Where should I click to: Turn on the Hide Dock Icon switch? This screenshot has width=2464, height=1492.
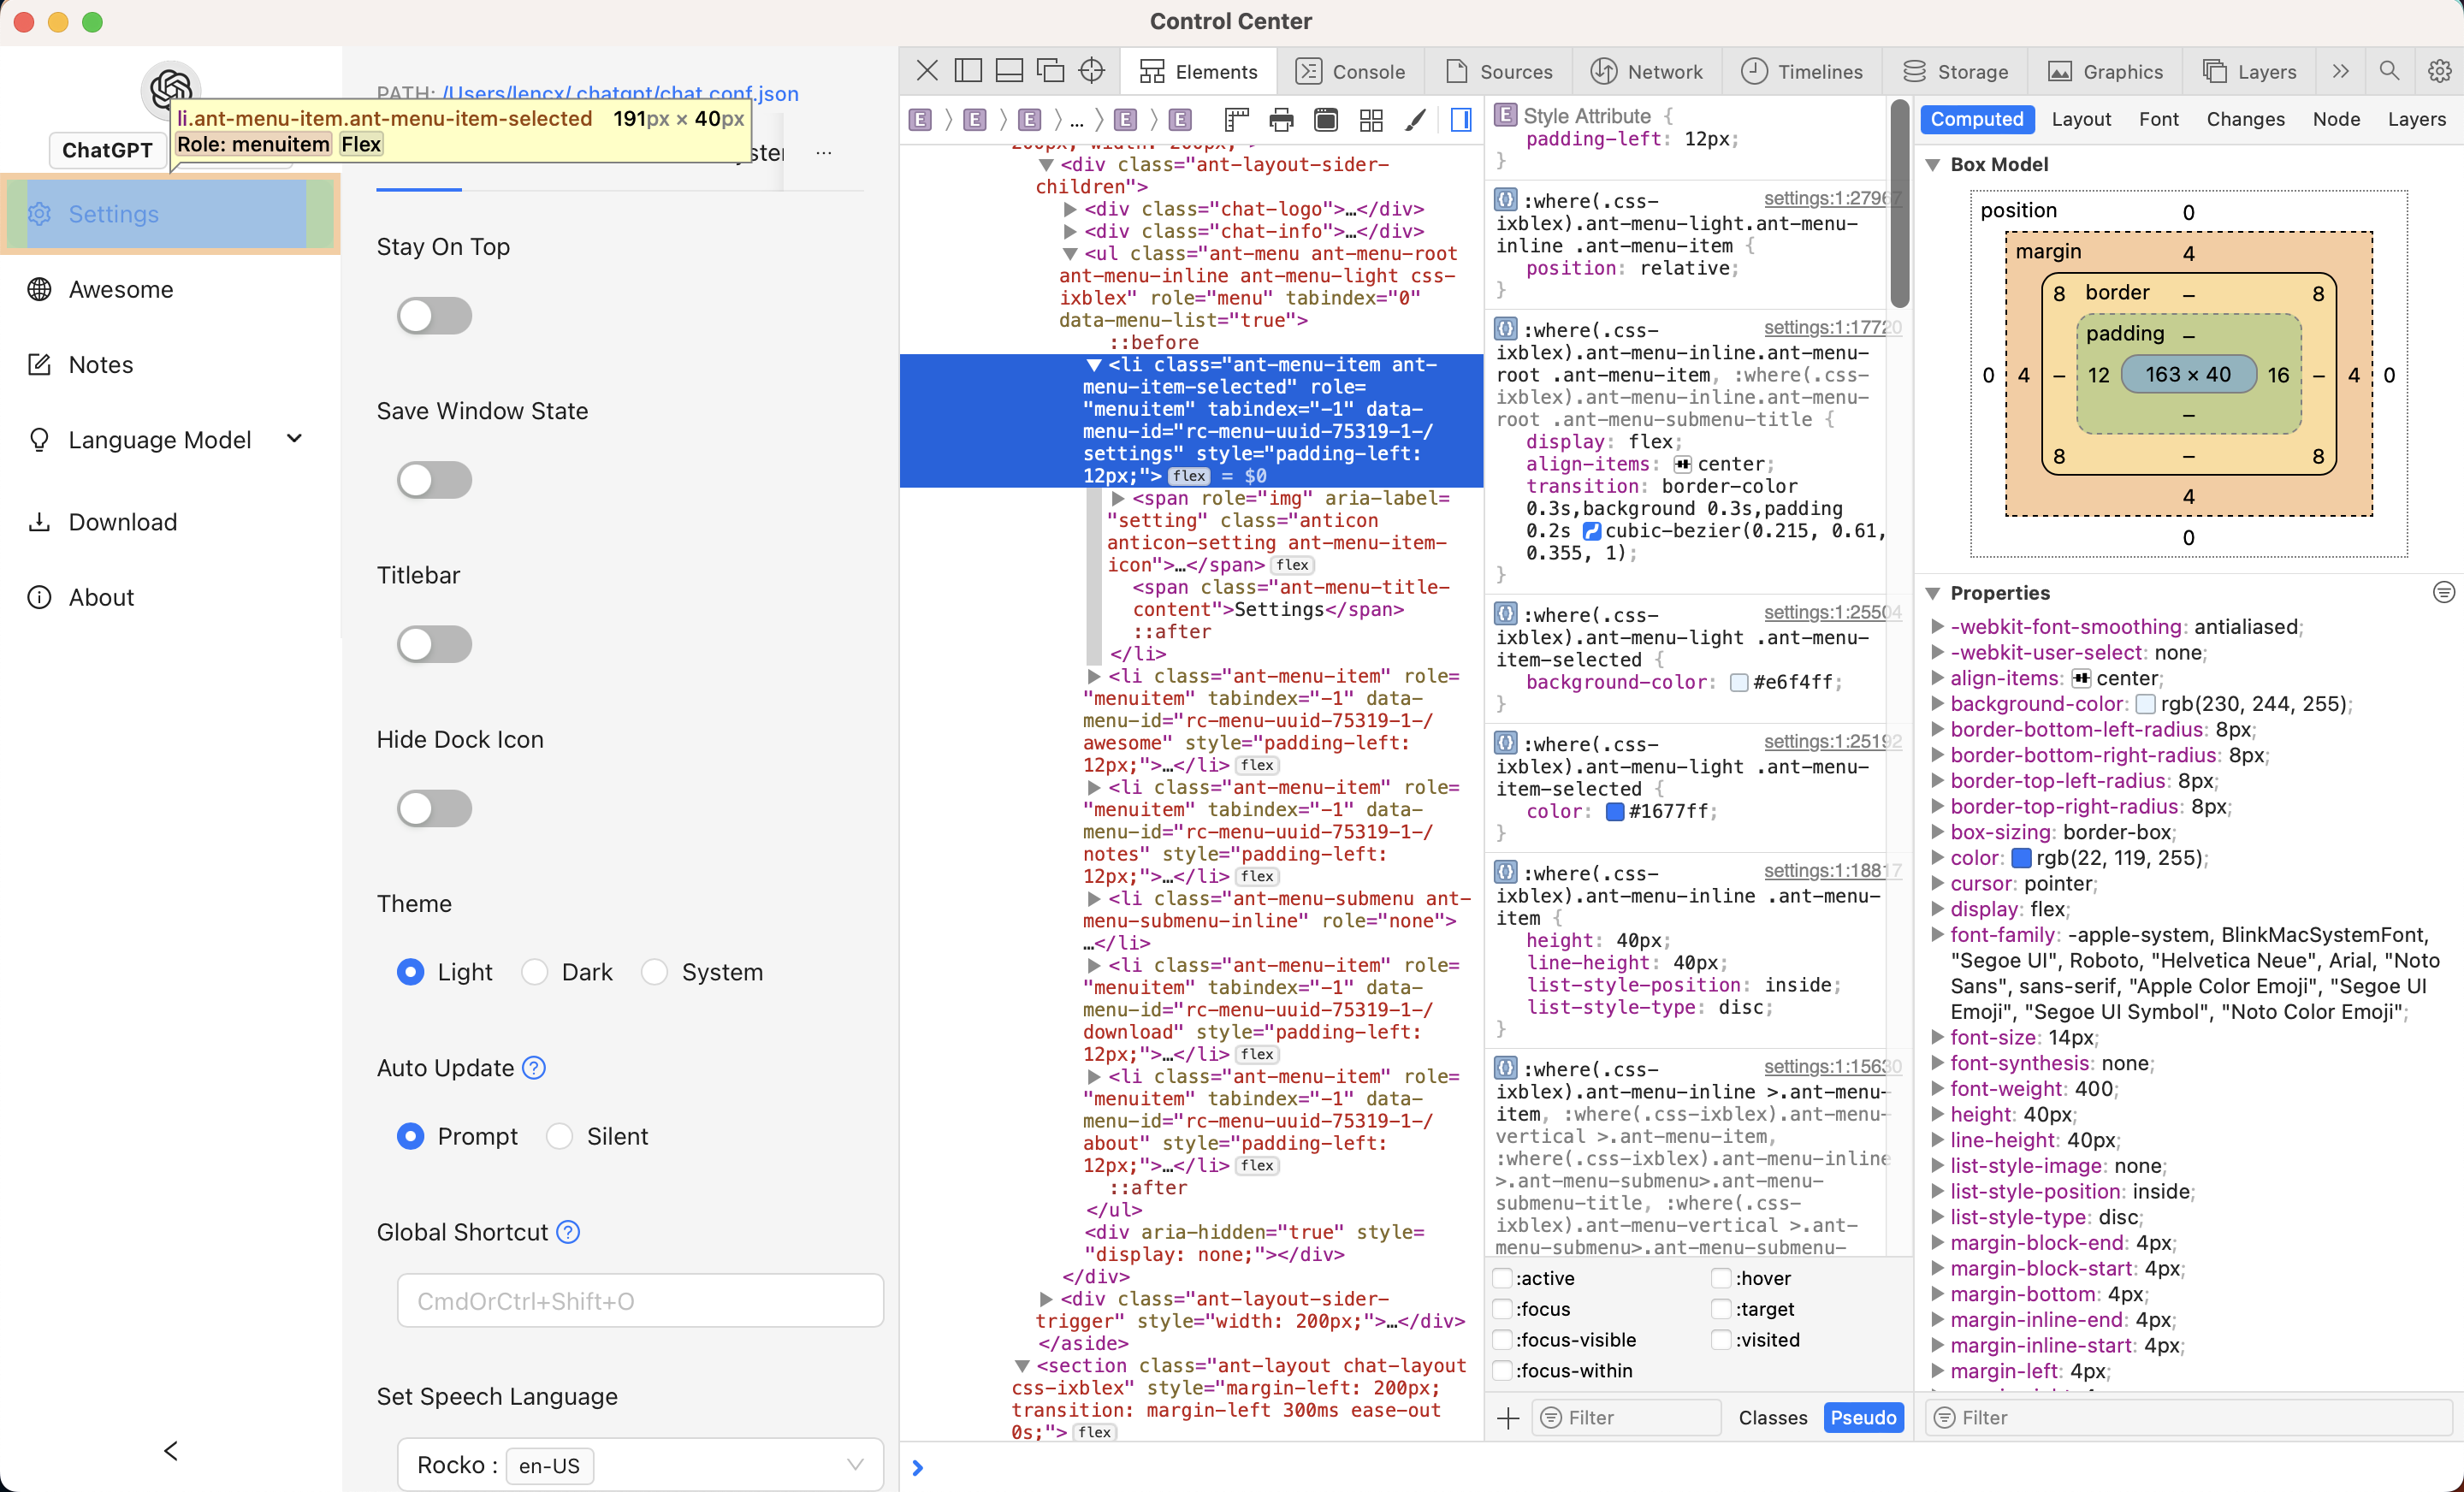click(434, 808)
